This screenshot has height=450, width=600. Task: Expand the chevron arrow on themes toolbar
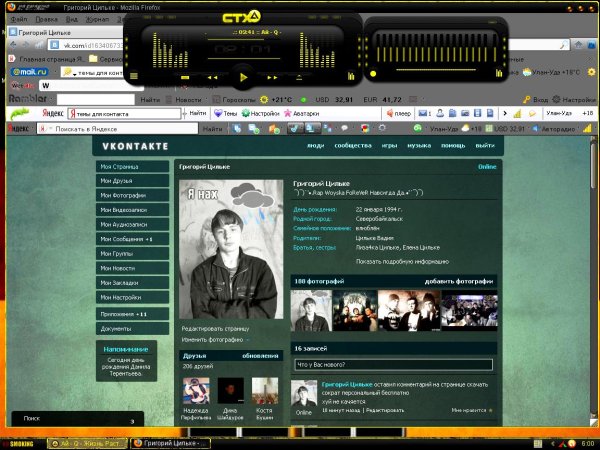505,113
